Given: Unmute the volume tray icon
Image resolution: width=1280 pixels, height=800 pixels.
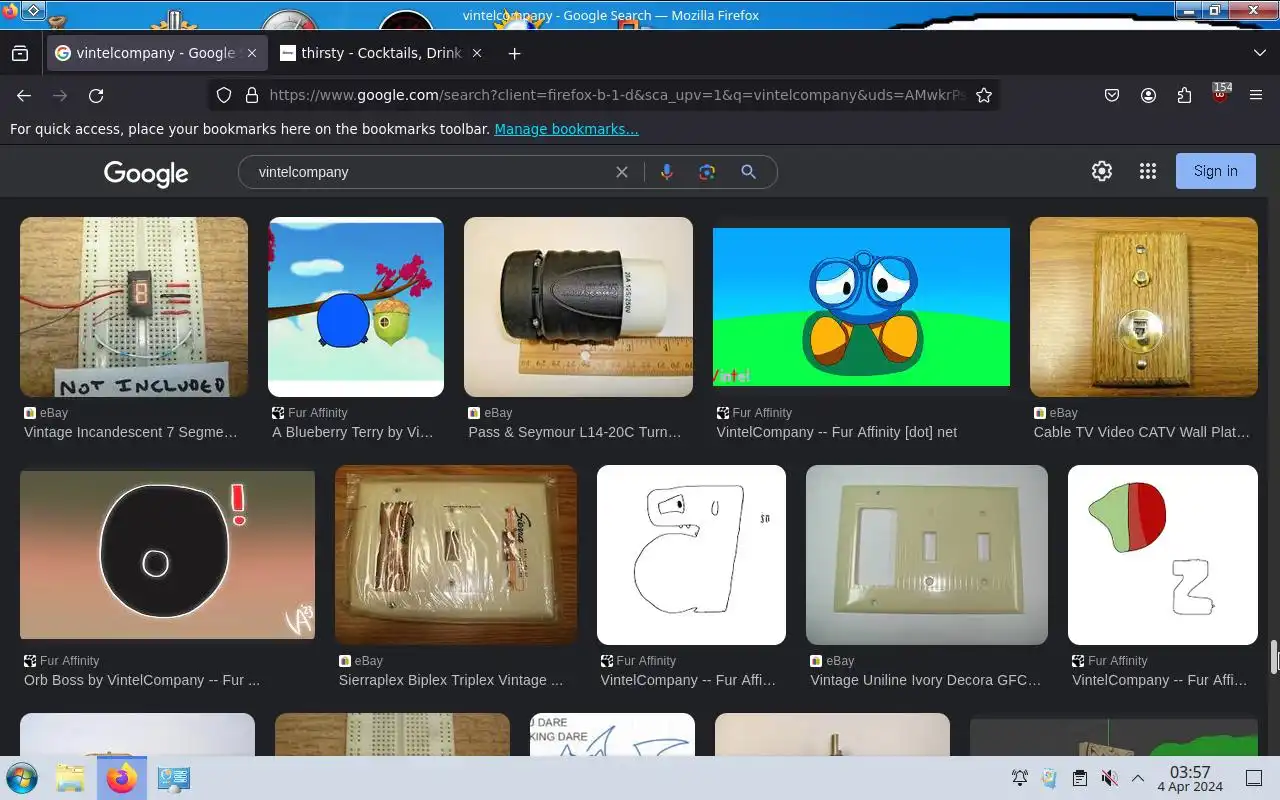Looking at the screenshot, I should click(x=1109, y=778).
